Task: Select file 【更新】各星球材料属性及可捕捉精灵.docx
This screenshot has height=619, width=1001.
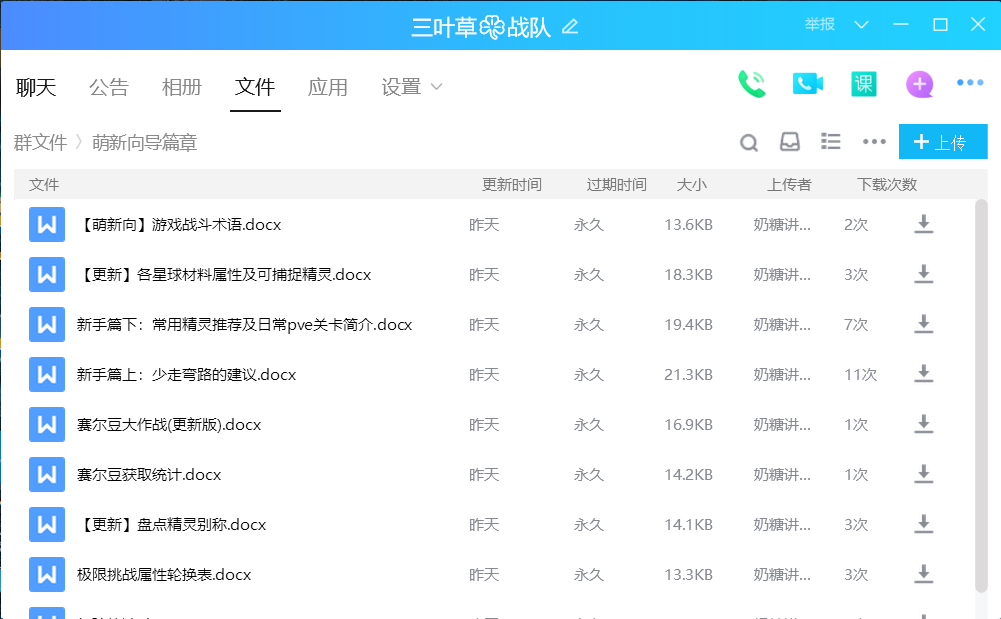Action: (224, 274)
